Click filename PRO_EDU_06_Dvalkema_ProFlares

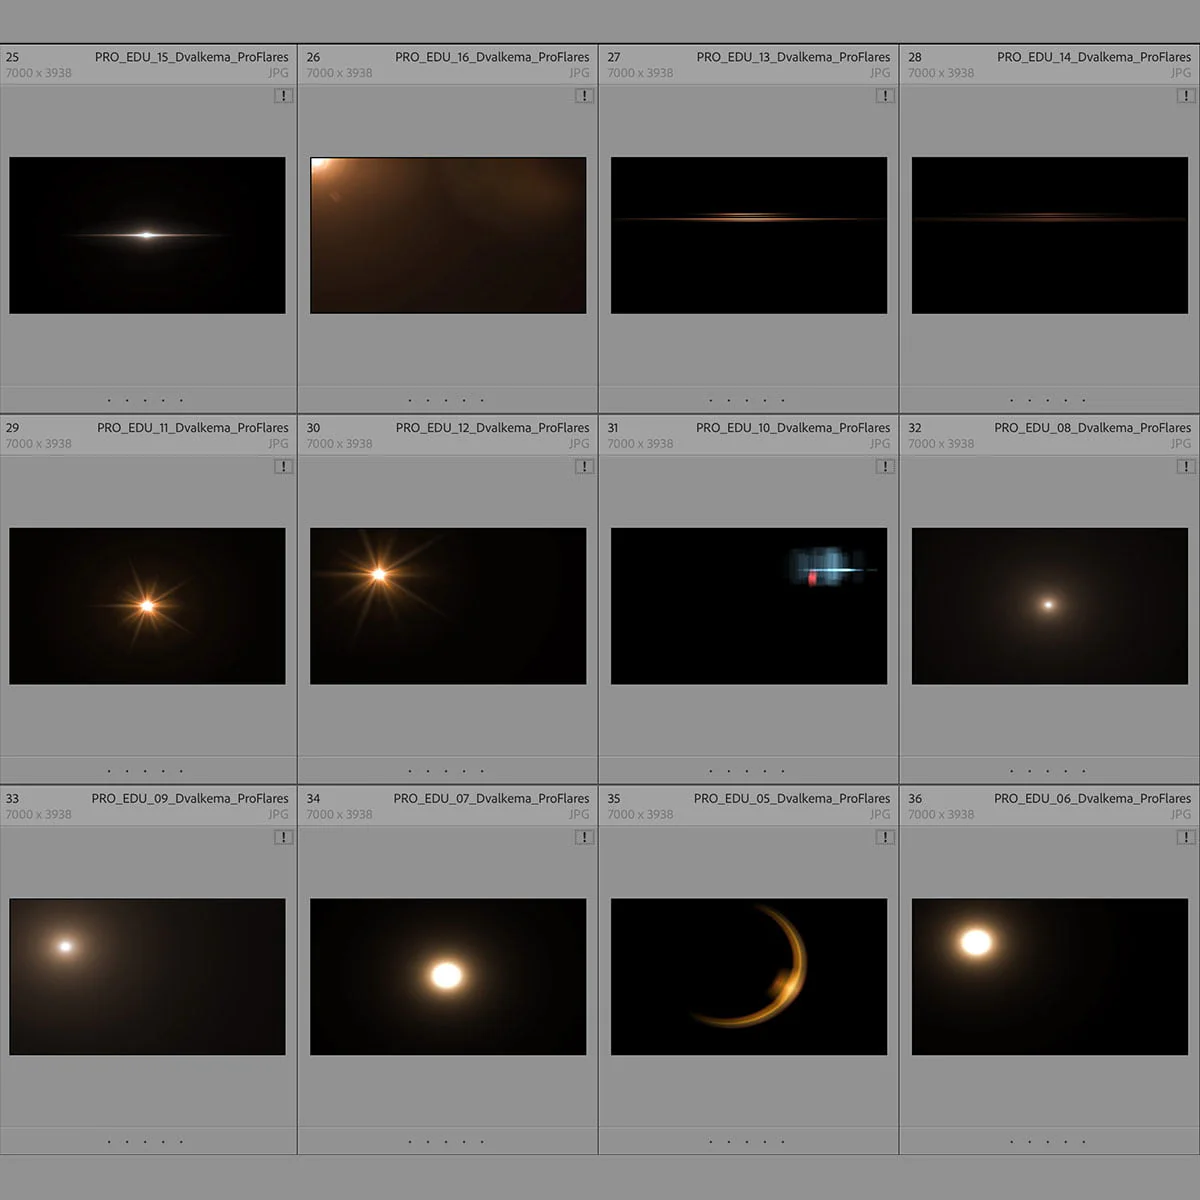pos(1093,799)
